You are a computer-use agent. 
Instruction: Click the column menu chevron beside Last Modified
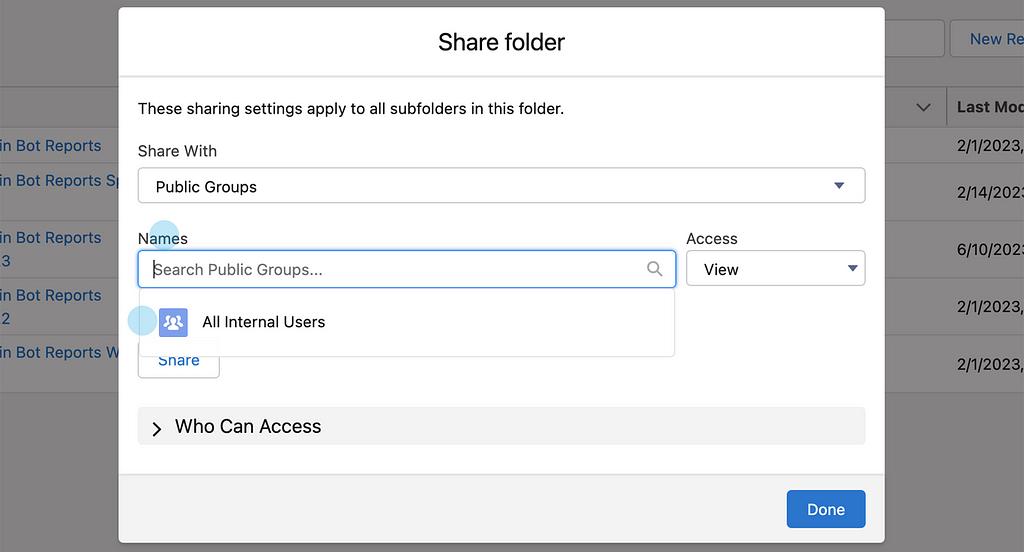coord(923,107)
